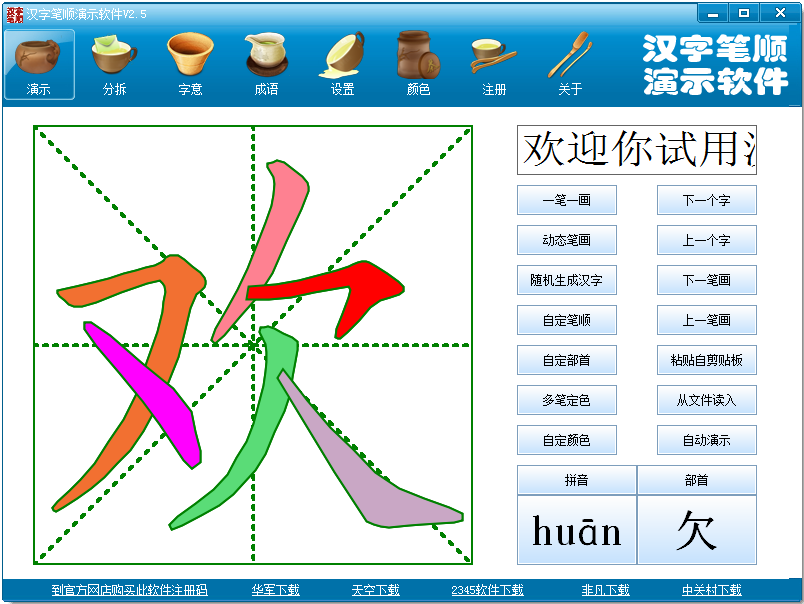Start 自动演示 automatic demonstration
Screen dimensions: 804x604
[706, 440]
